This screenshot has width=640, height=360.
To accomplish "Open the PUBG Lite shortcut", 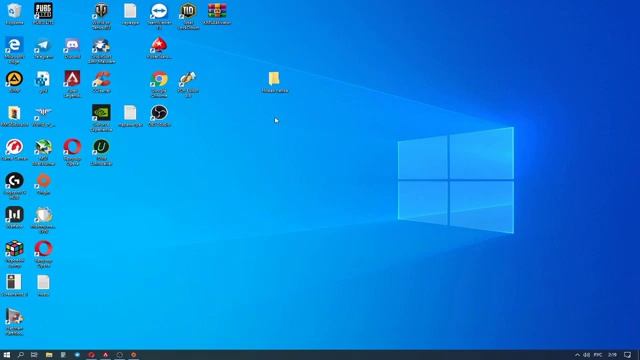I will click(43, 11).
